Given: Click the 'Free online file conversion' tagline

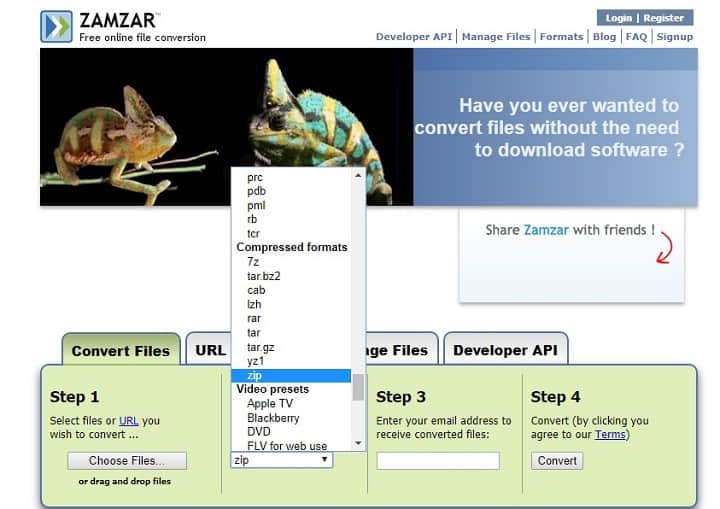Looking at the screenshot, I should click(x=142, y=37).
